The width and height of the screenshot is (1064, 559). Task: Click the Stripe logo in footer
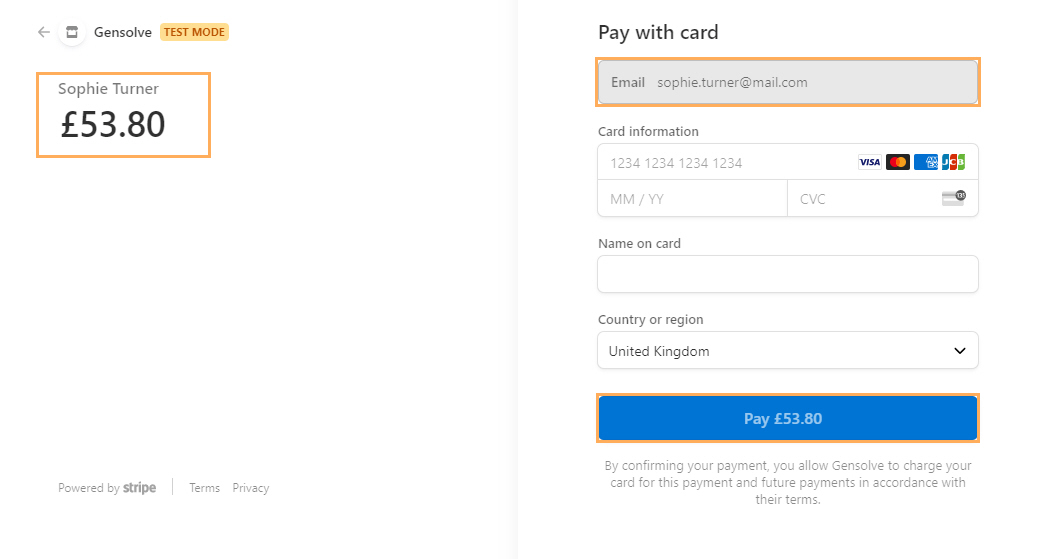point(139,488)
